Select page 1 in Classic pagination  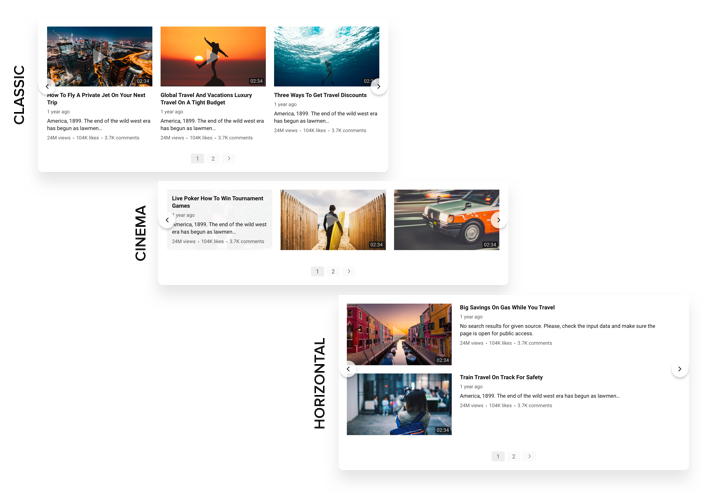(197, 158)
